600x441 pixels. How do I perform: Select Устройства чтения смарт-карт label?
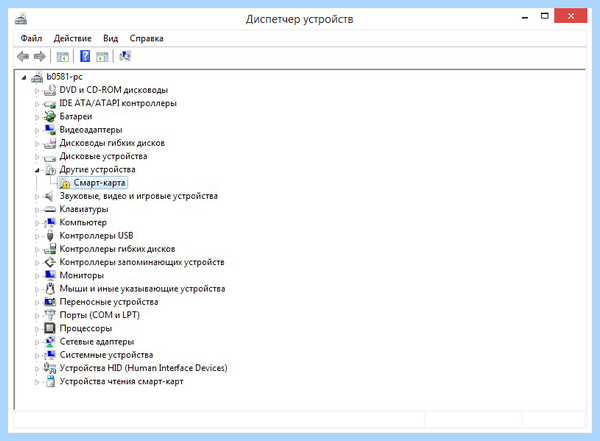(121, 381)
